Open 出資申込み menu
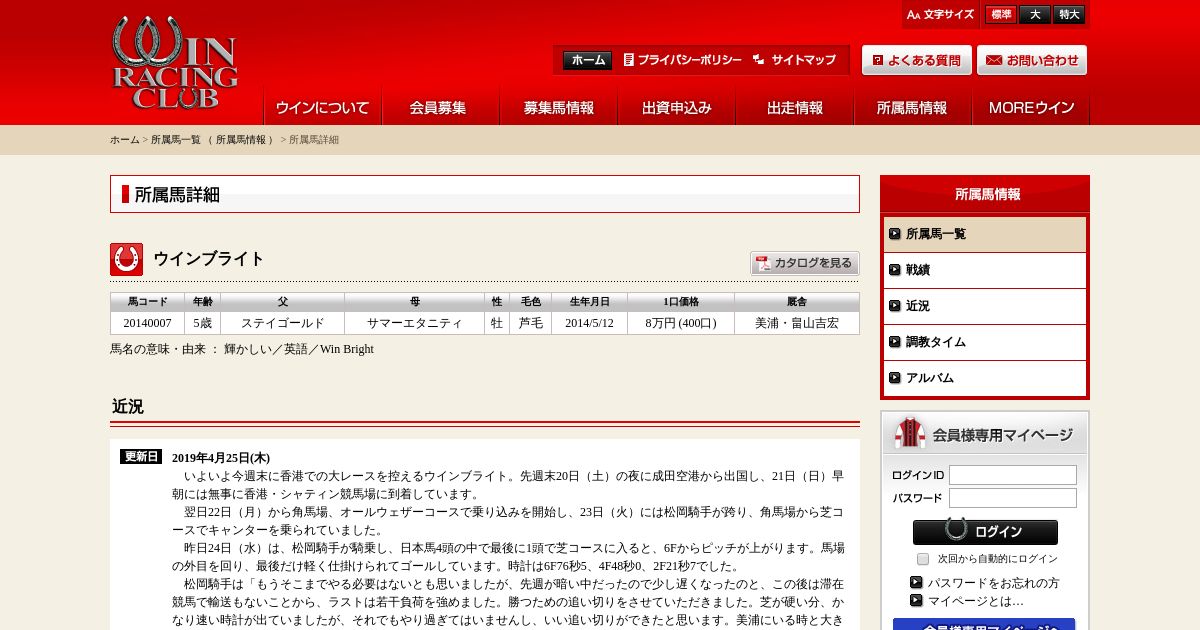The image size is (1200, 630). point(676,108)
